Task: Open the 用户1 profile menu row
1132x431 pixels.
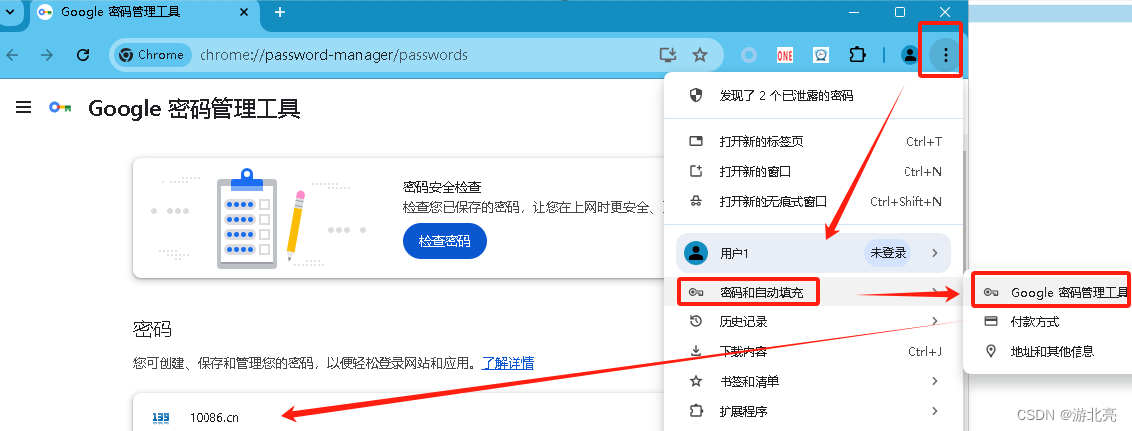Action: click(x=814, y=253)
